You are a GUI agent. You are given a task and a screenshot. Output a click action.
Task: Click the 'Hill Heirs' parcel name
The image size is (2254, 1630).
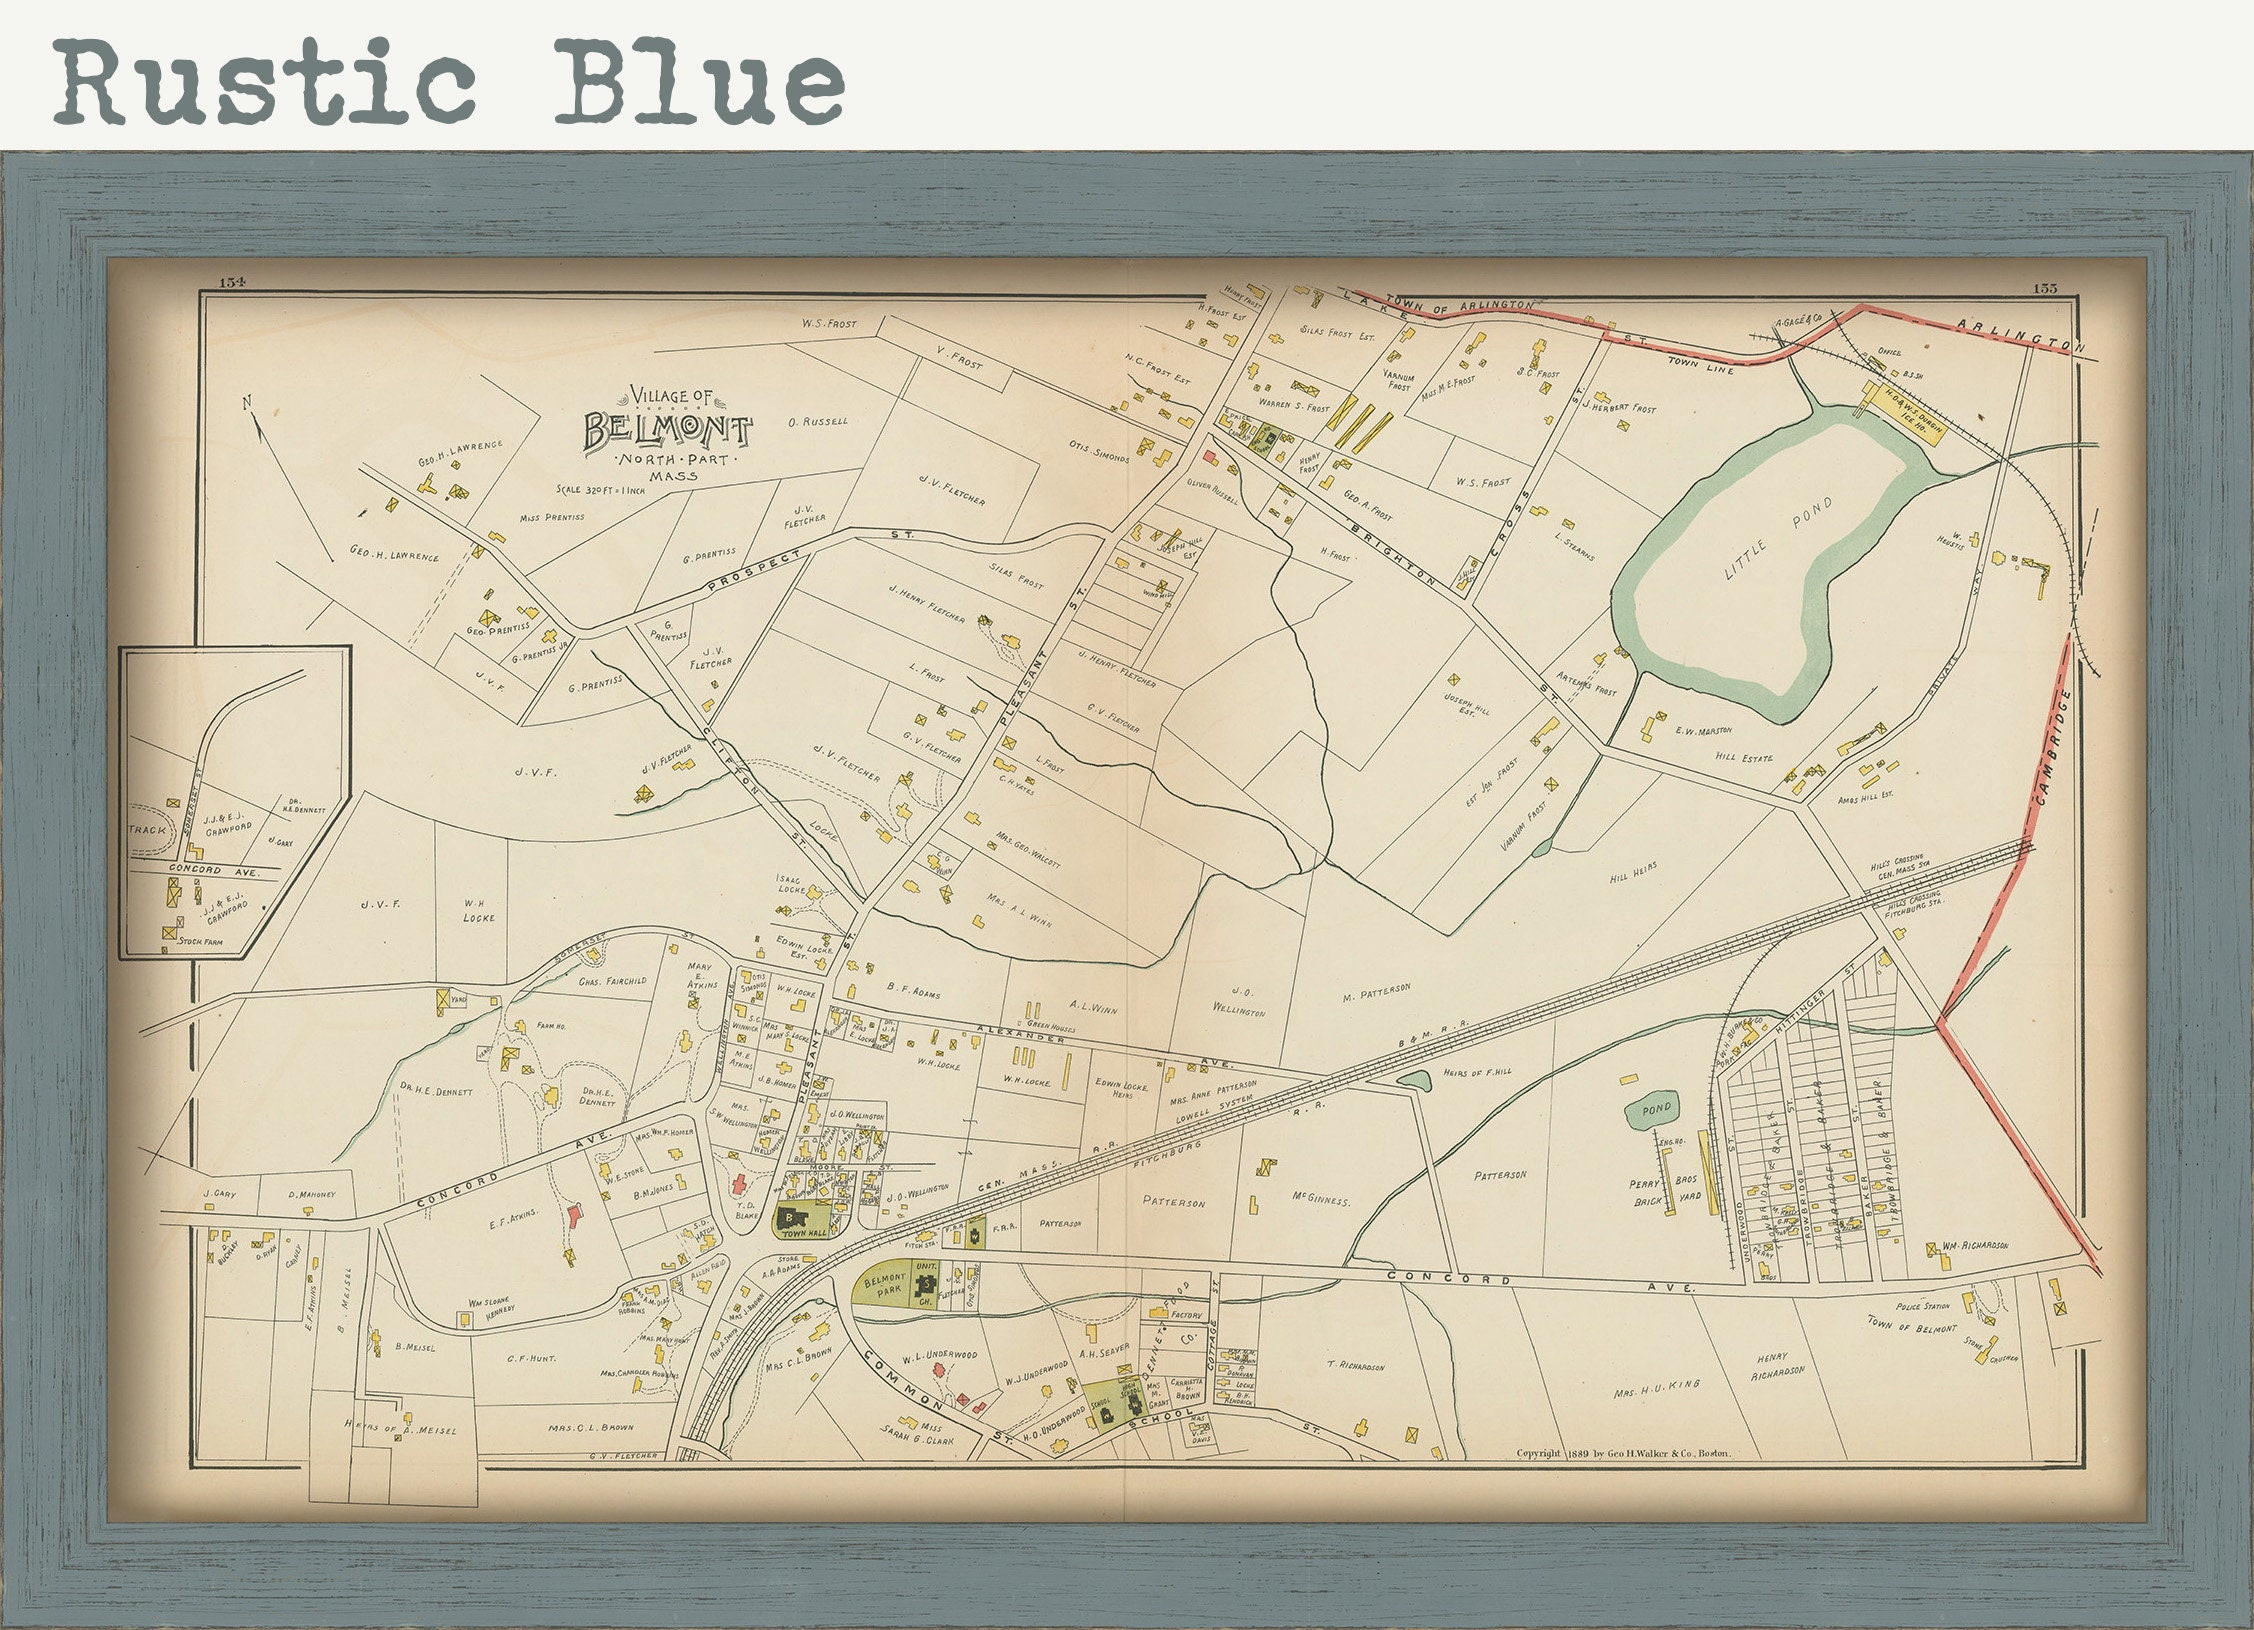point(1632,872)
